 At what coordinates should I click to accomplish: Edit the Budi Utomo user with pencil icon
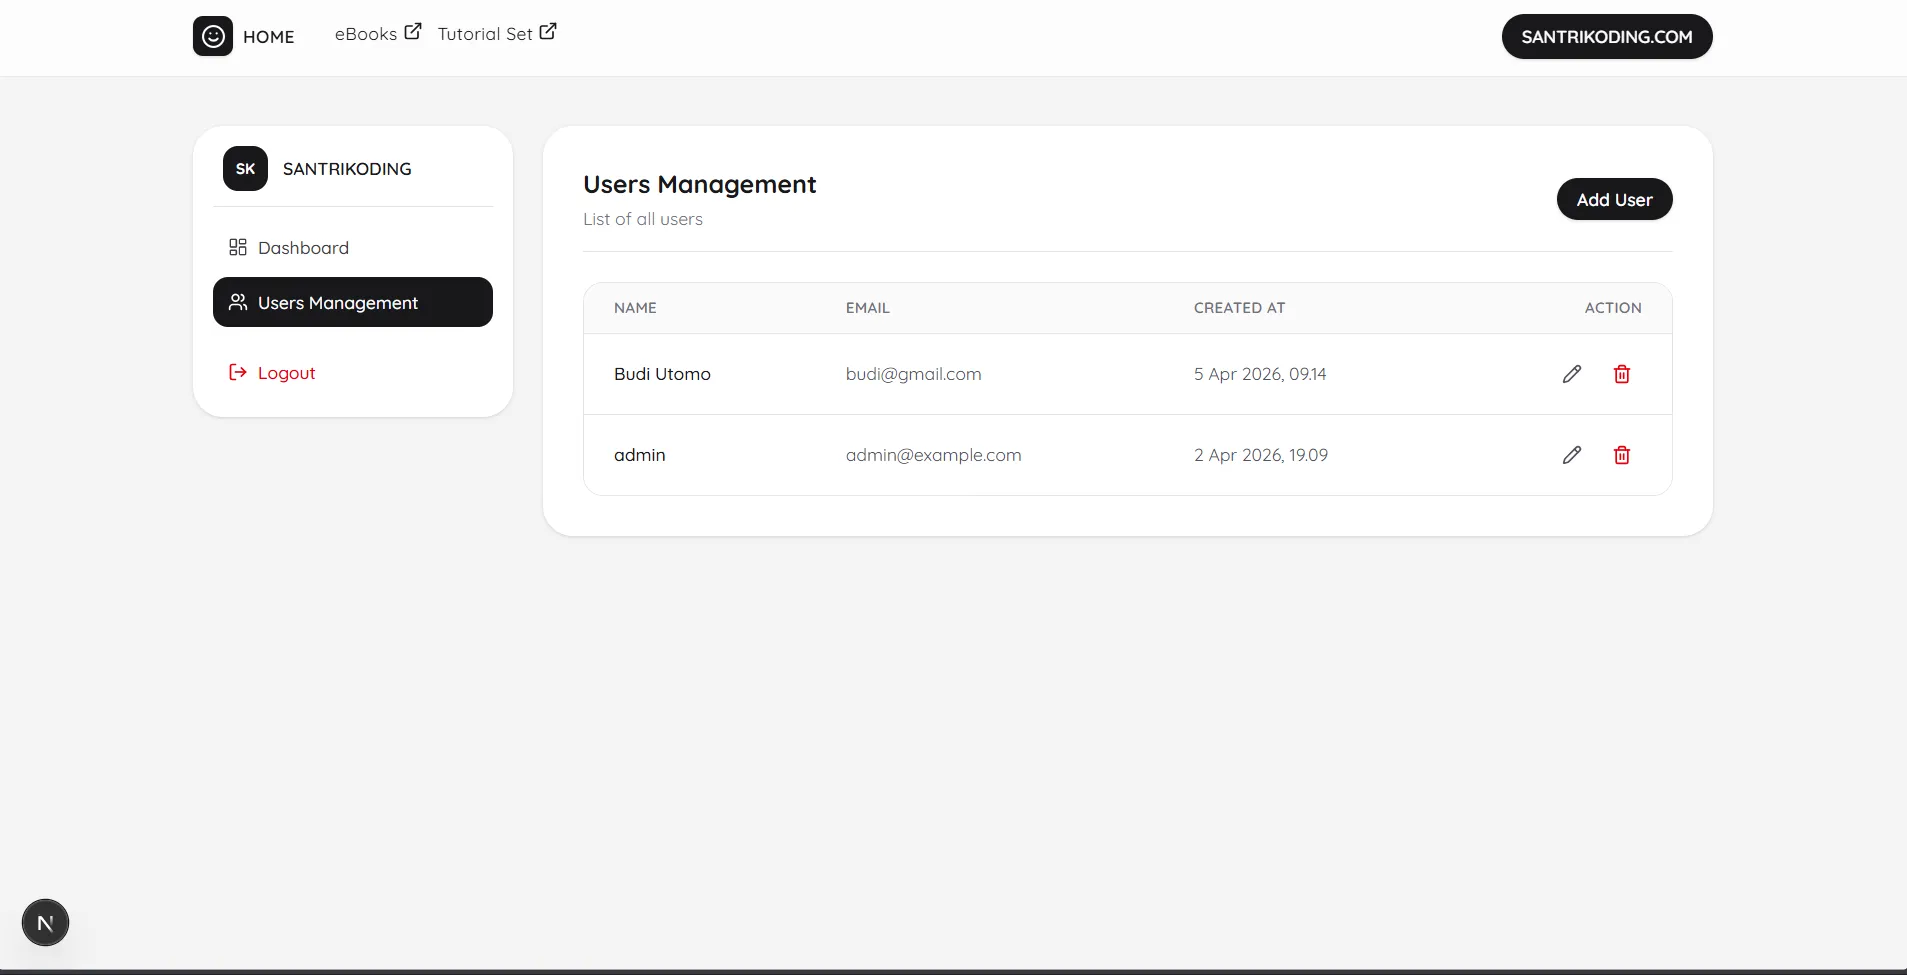(1572, 374)
